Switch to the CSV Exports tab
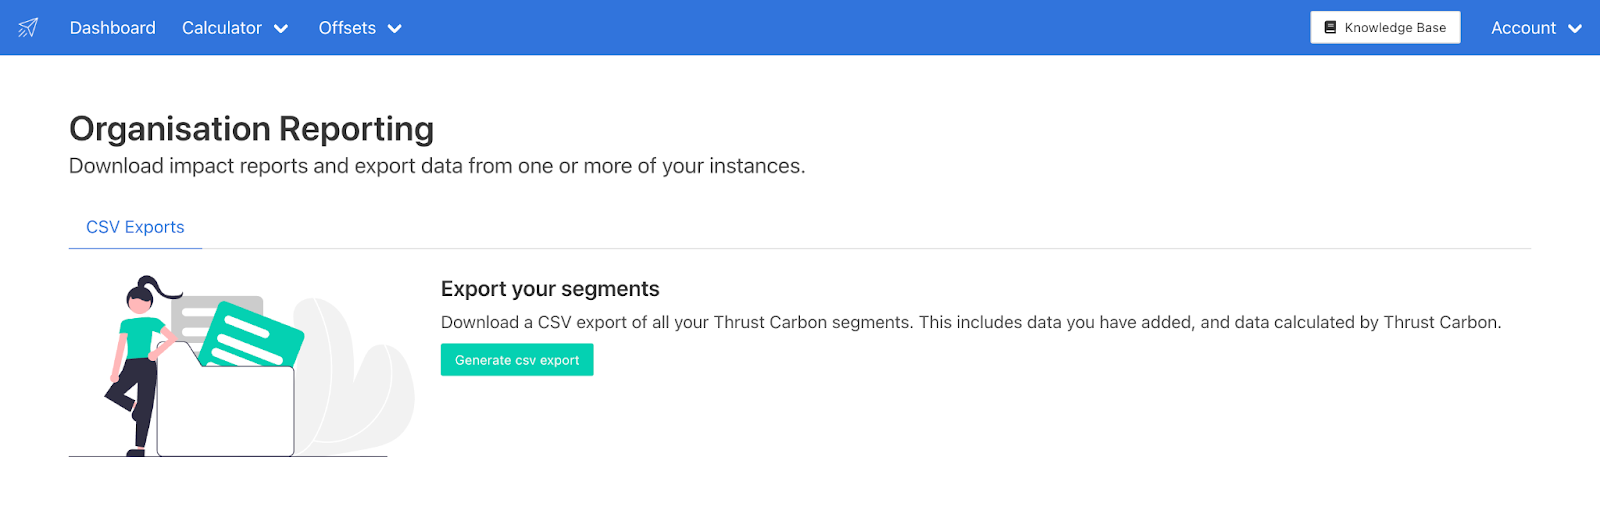The height and width of the screenshot is (532, 1600). [x=135, y=227]
